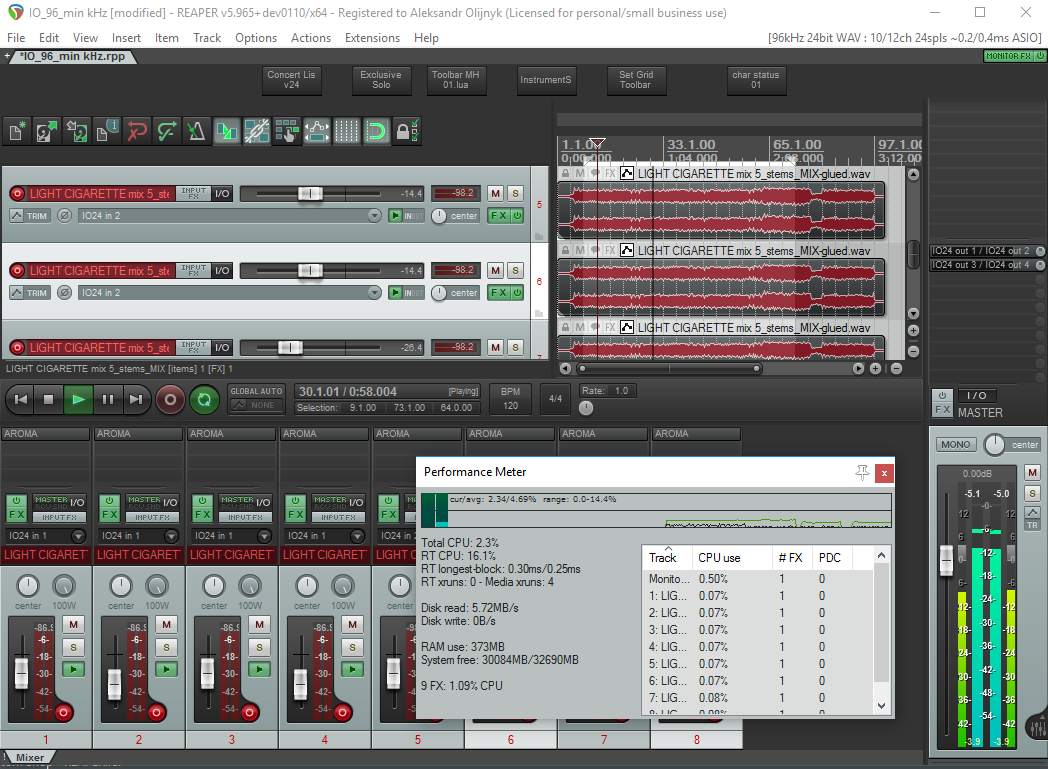Open mixer channel 1 input dropdown
The width and height of the screenshot is (1048, 769).
[x=46, y=535]
